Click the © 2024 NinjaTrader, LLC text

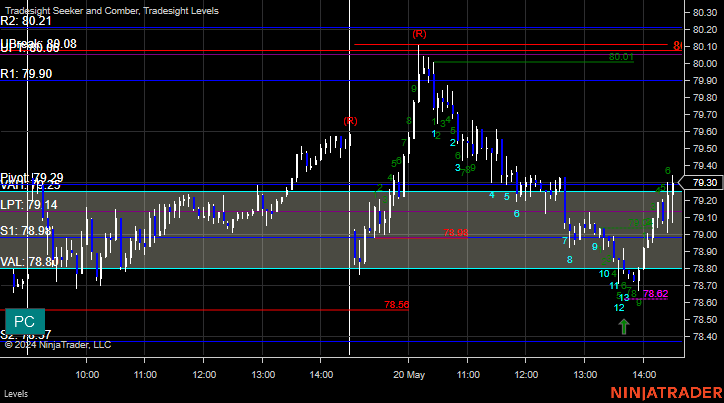click(x=58, y=345)
